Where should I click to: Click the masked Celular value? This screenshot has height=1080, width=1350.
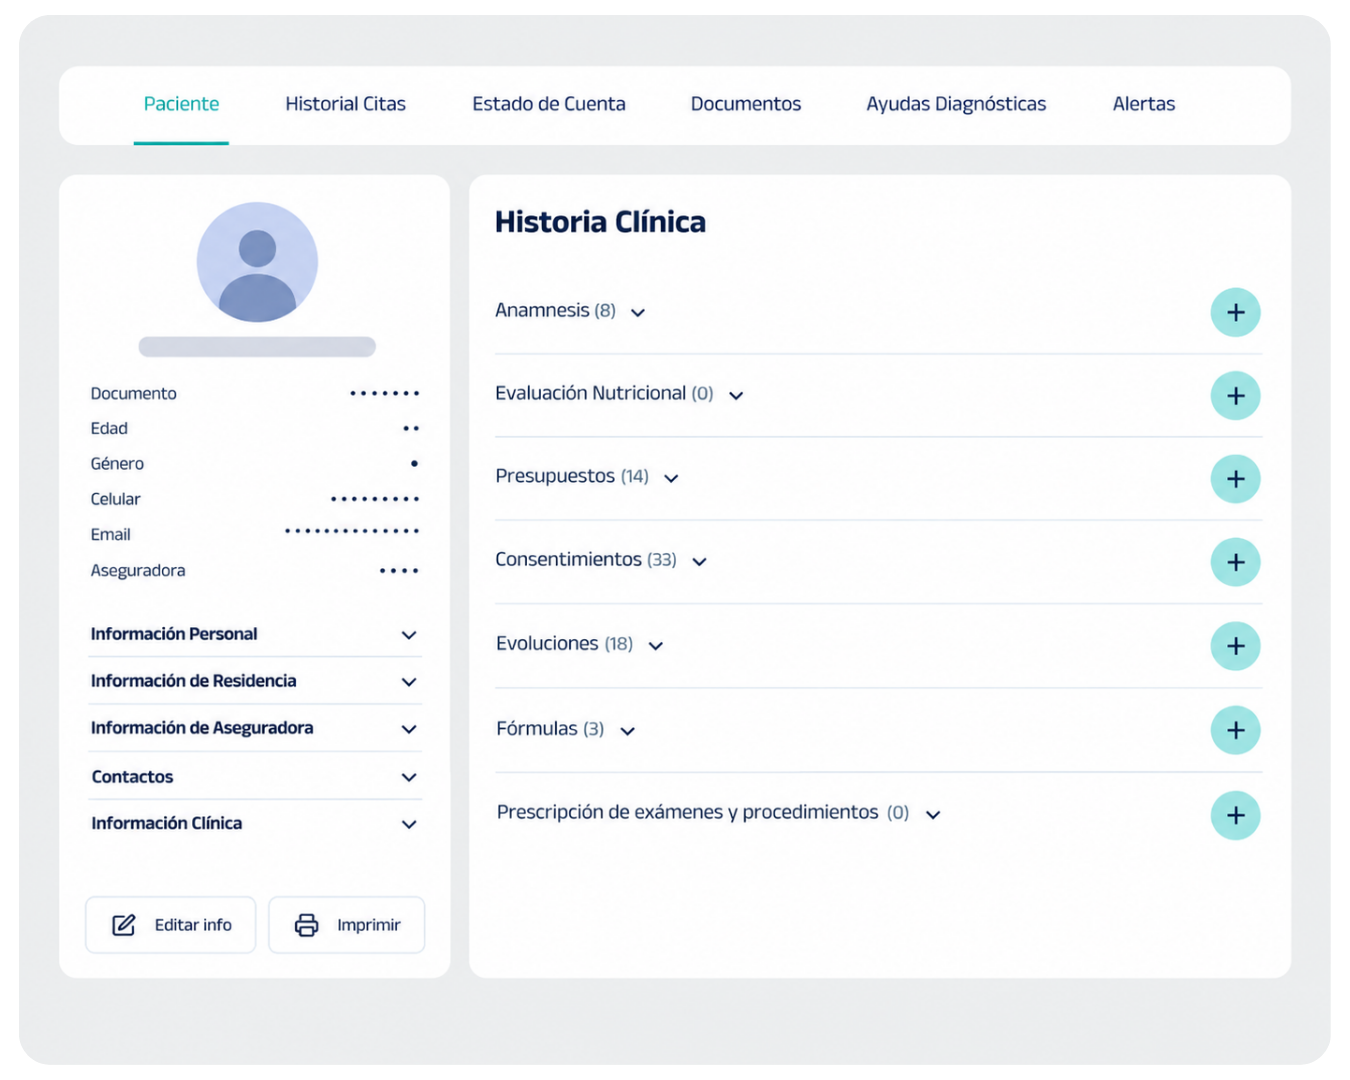375,499
